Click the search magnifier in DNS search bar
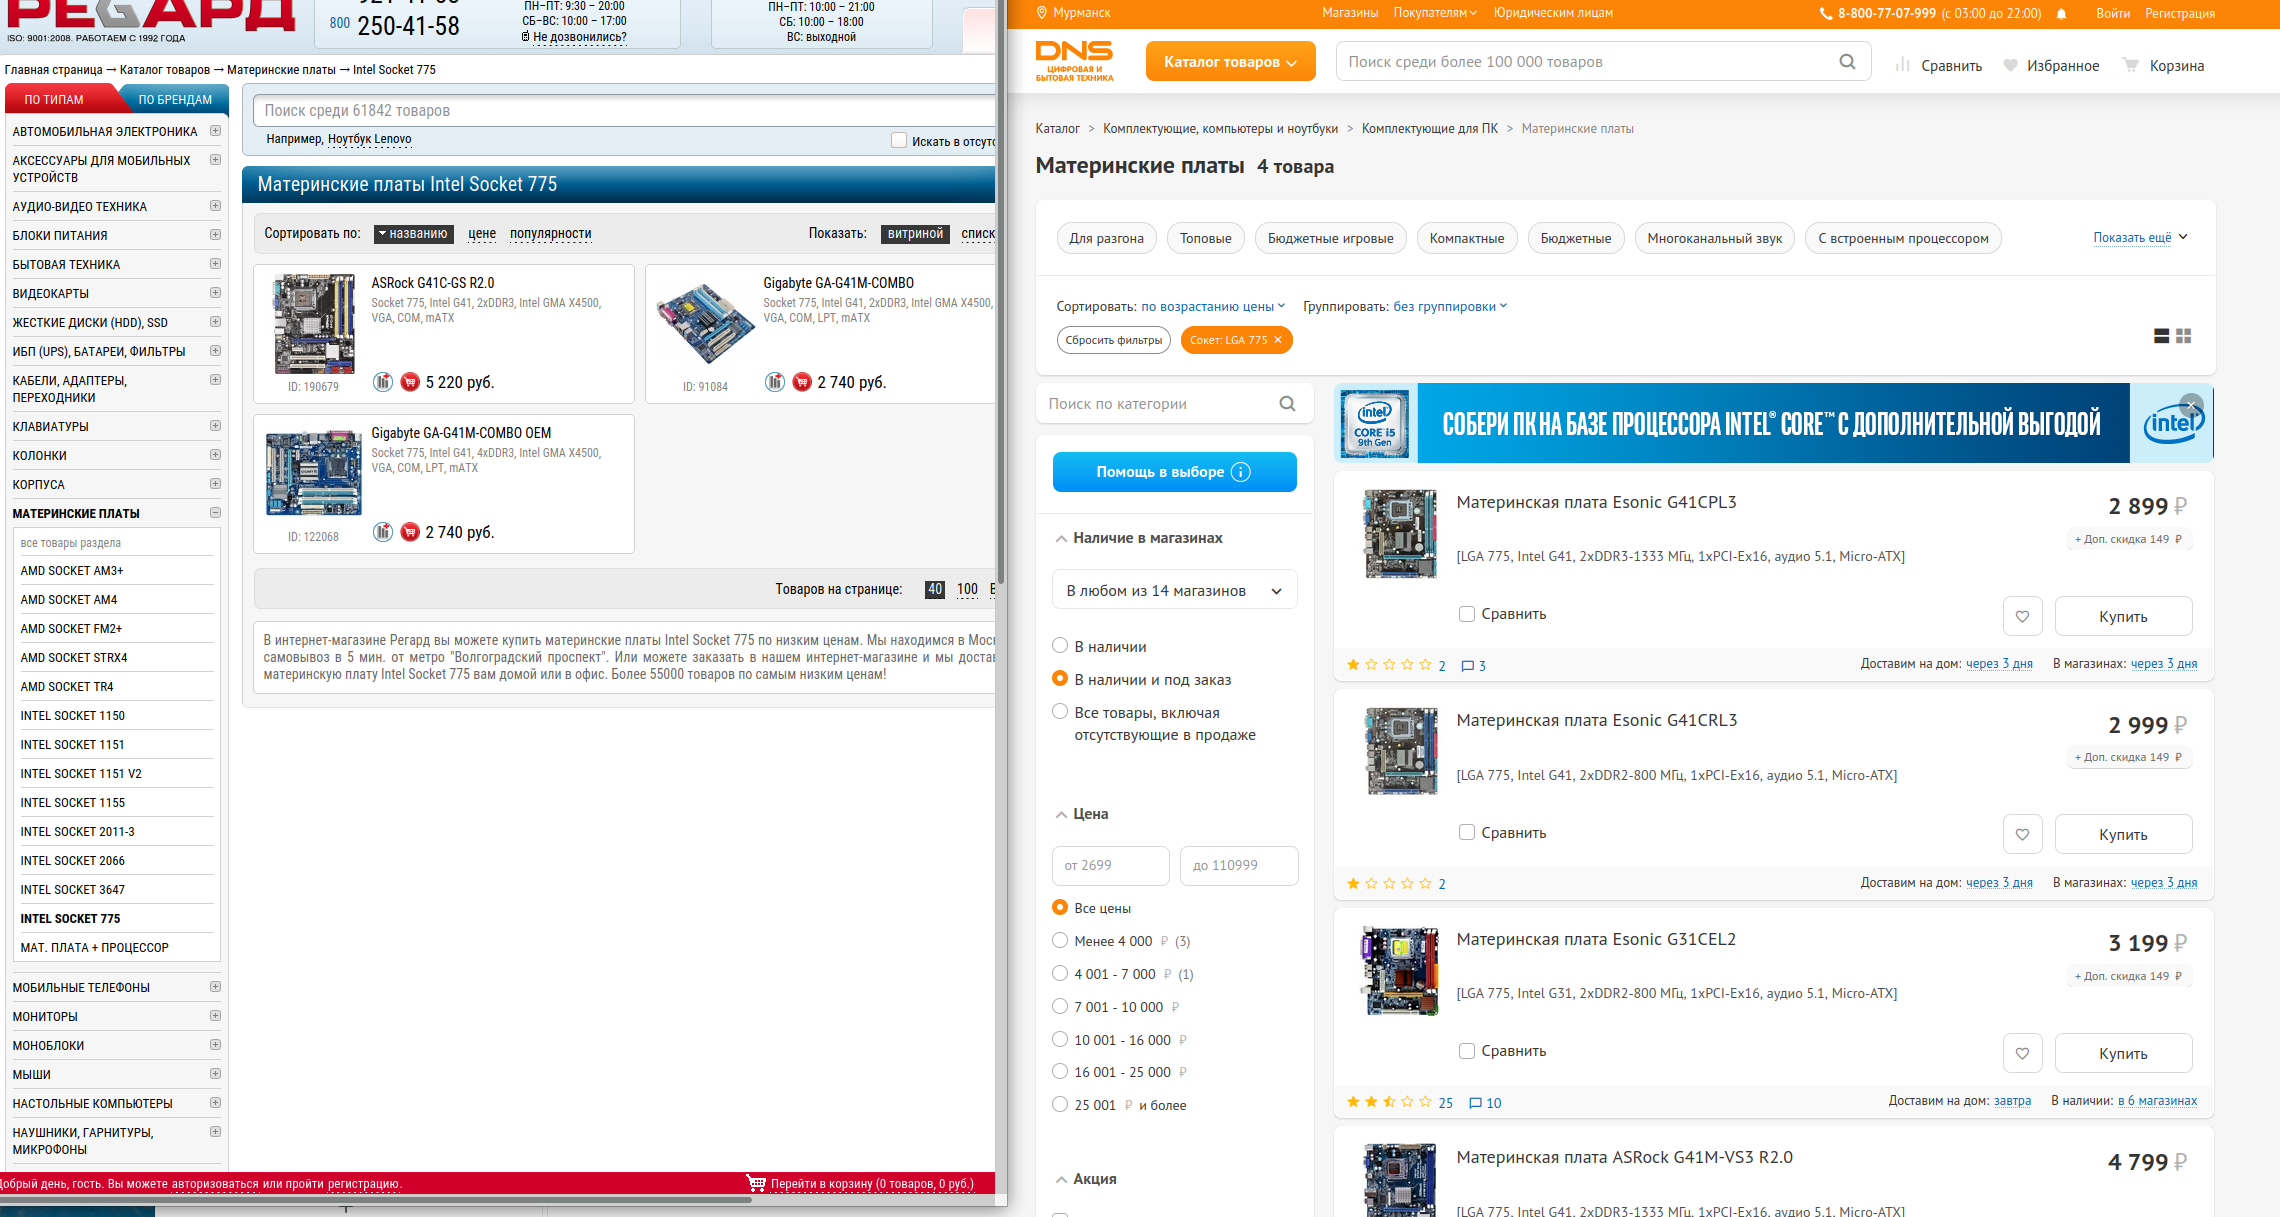The height and width of the screenshot is (1217, 2280). click(x=1847, y=62)
